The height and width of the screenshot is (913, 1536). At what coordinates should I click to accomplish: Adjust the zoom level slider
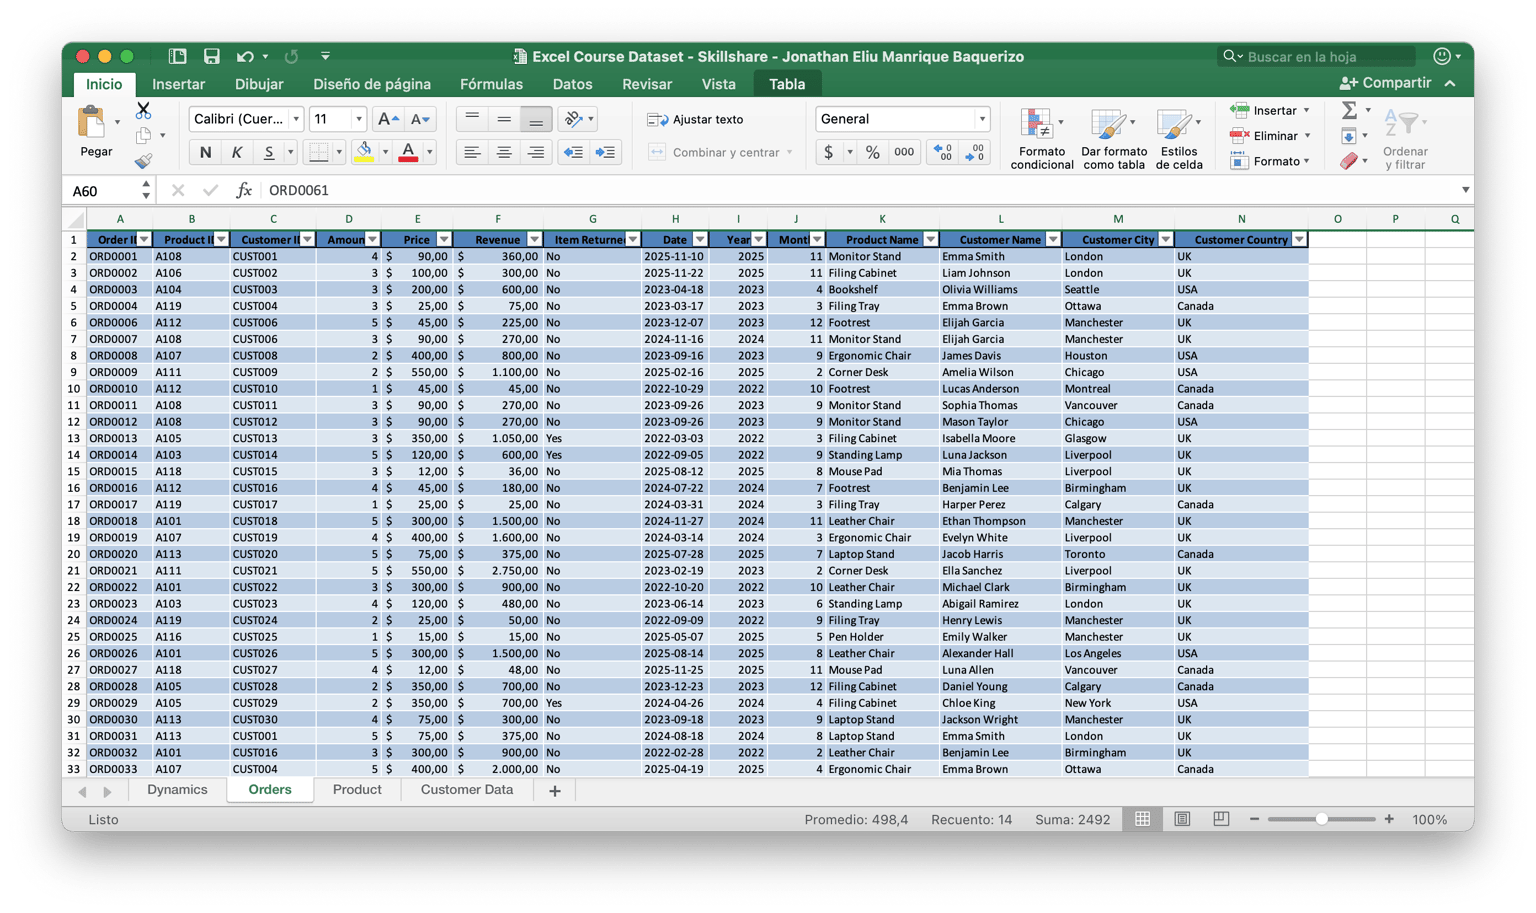click(1321, 819)
